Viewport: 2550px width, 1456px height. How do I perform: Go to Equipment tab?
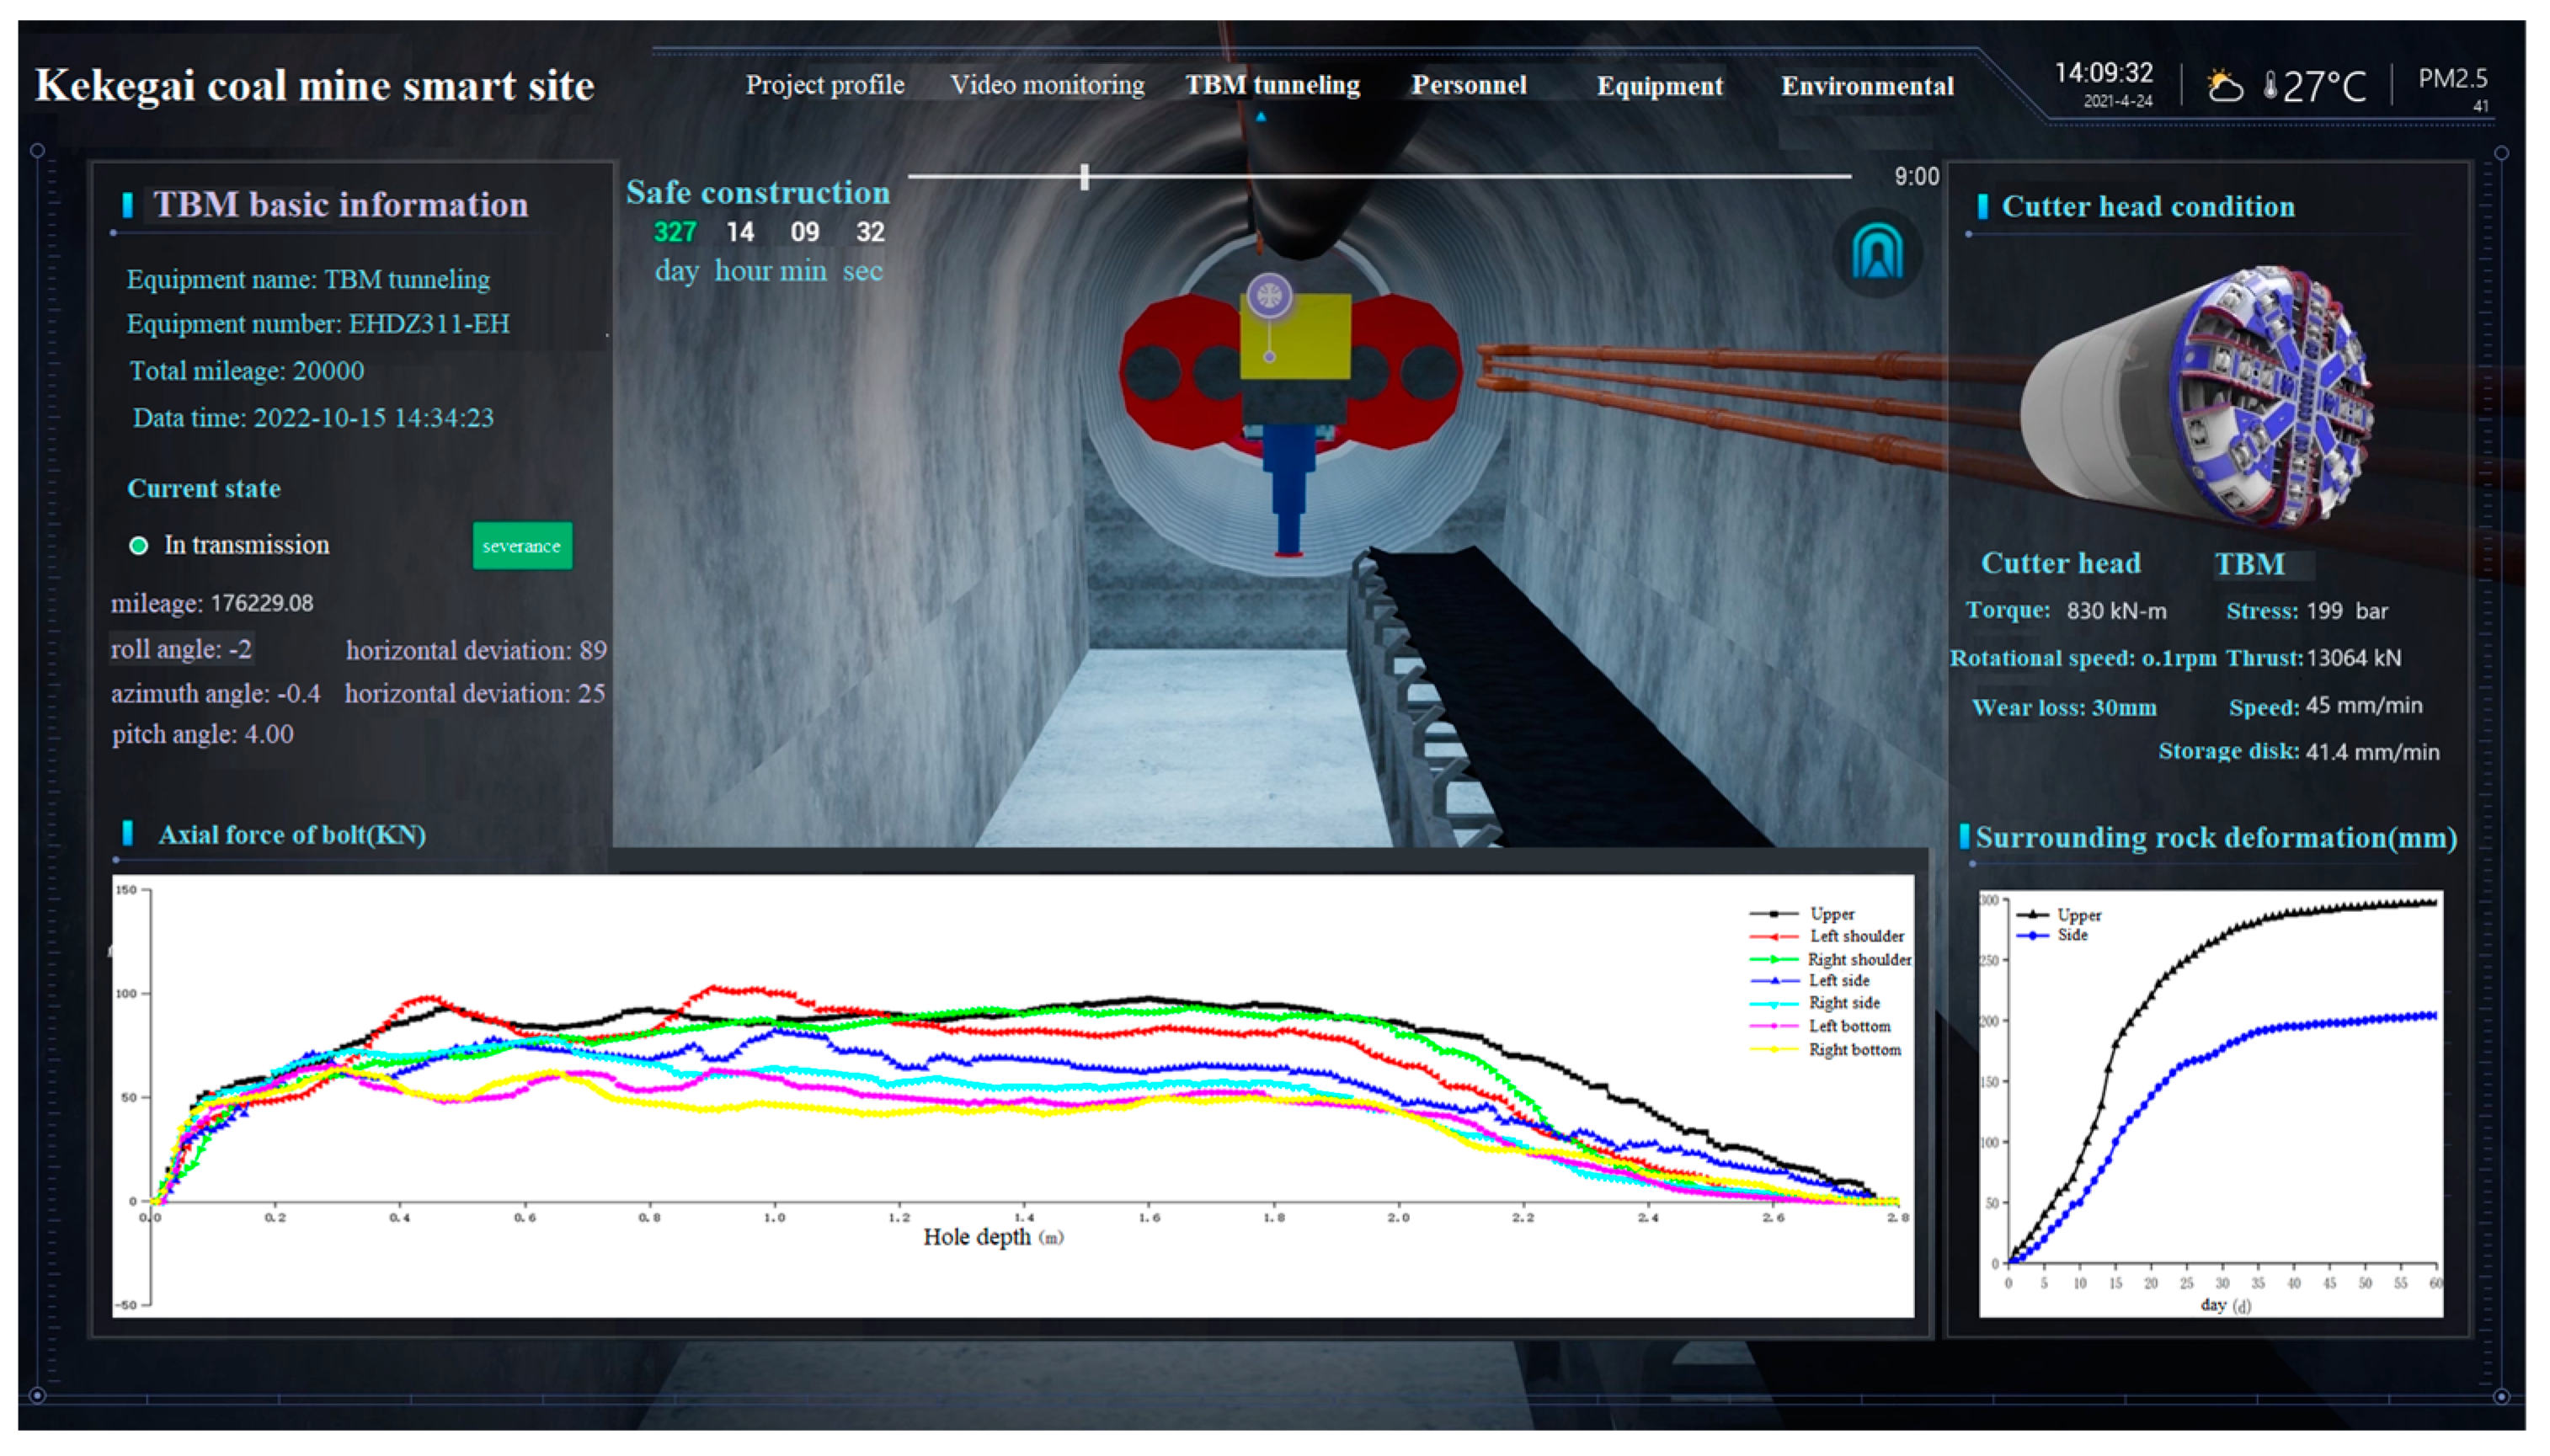coord(1659,86)
